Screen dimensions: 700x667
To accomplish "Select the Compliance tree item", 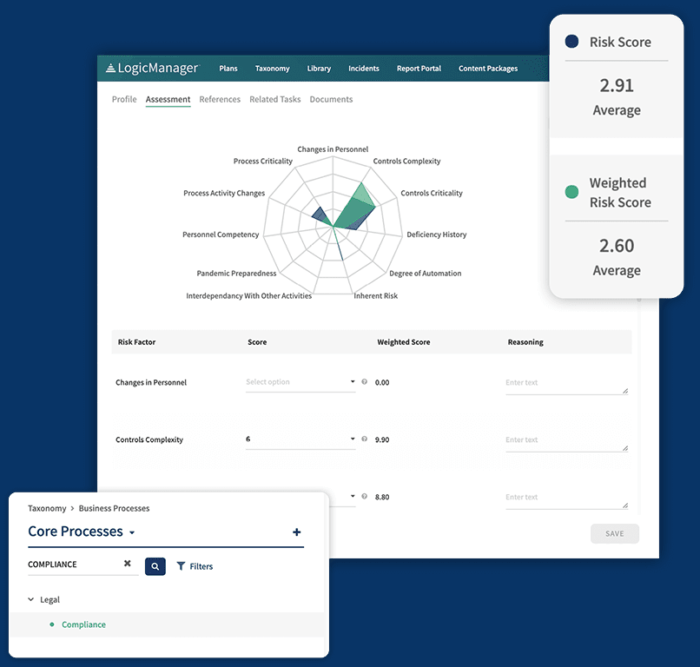I will [83, 624].
